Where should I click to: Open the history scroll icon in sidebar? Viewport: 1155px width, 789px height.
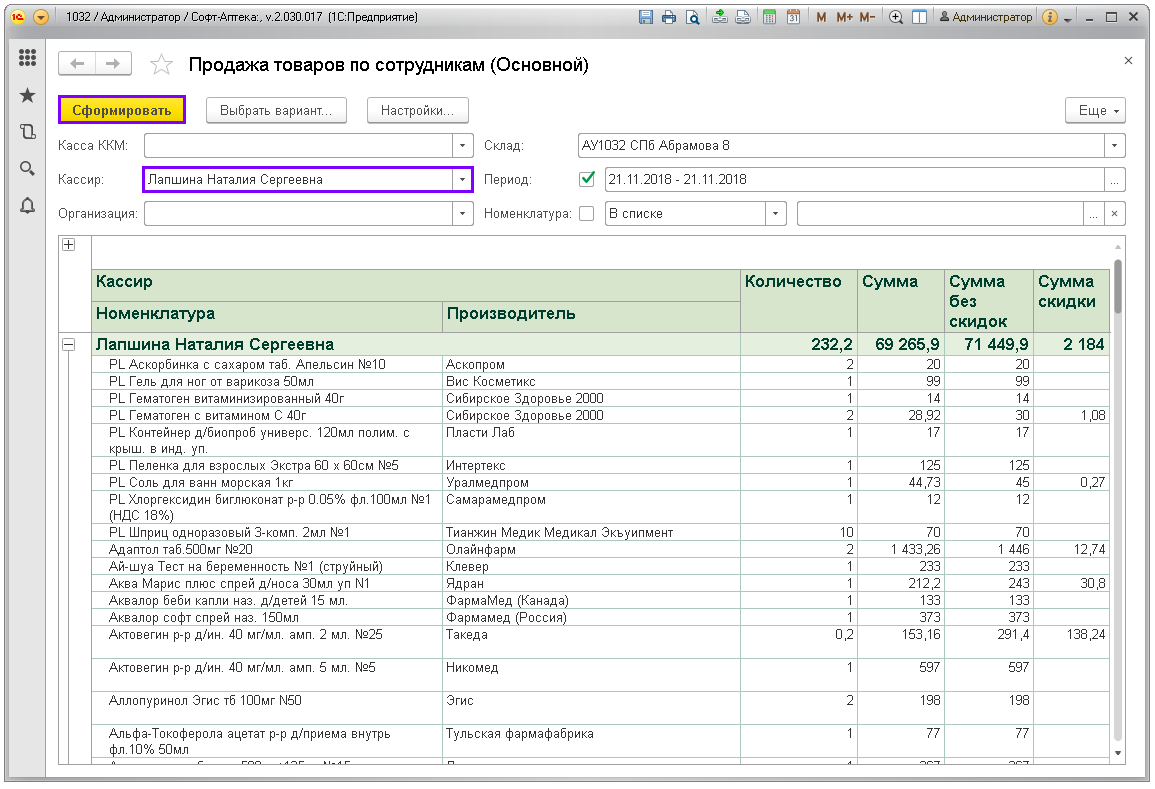27,131
